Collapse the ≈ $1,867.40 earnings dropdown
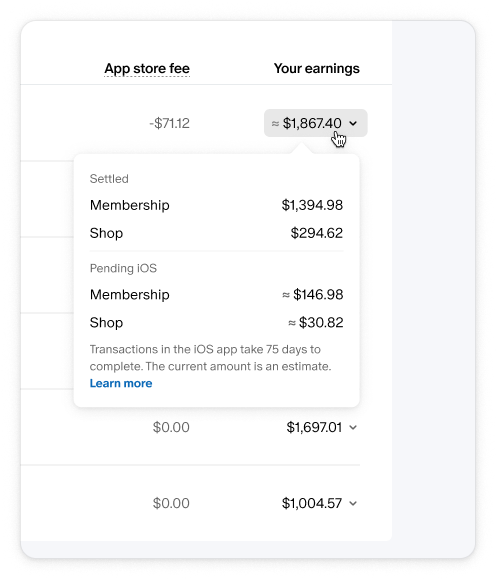The height and width of the screenshot is (579, 496). tap(315, 123)
